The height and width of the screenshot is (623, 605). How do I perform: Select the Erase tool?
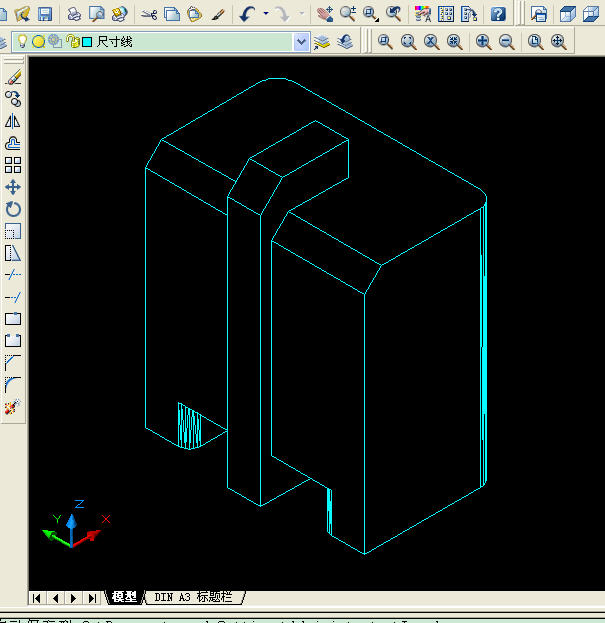pos(13,77)
